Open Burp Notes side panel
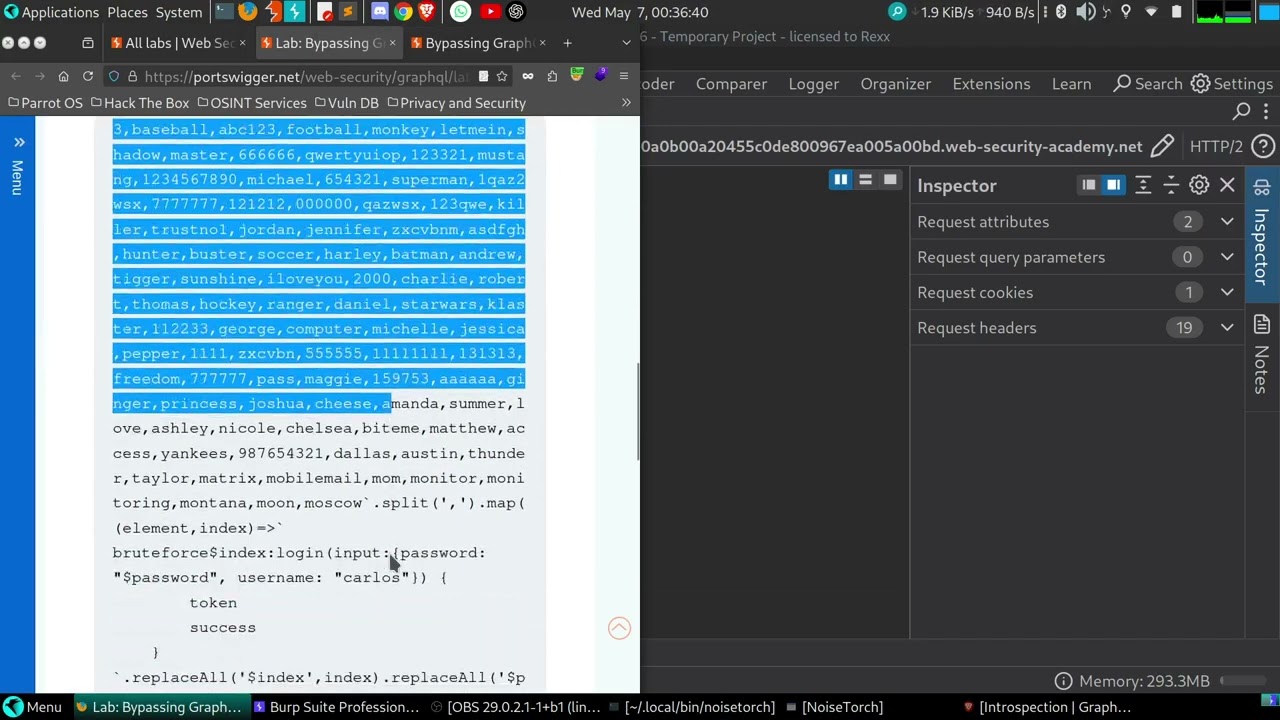This screenshot has height=720, width=1280. [x=1262, y=353]
